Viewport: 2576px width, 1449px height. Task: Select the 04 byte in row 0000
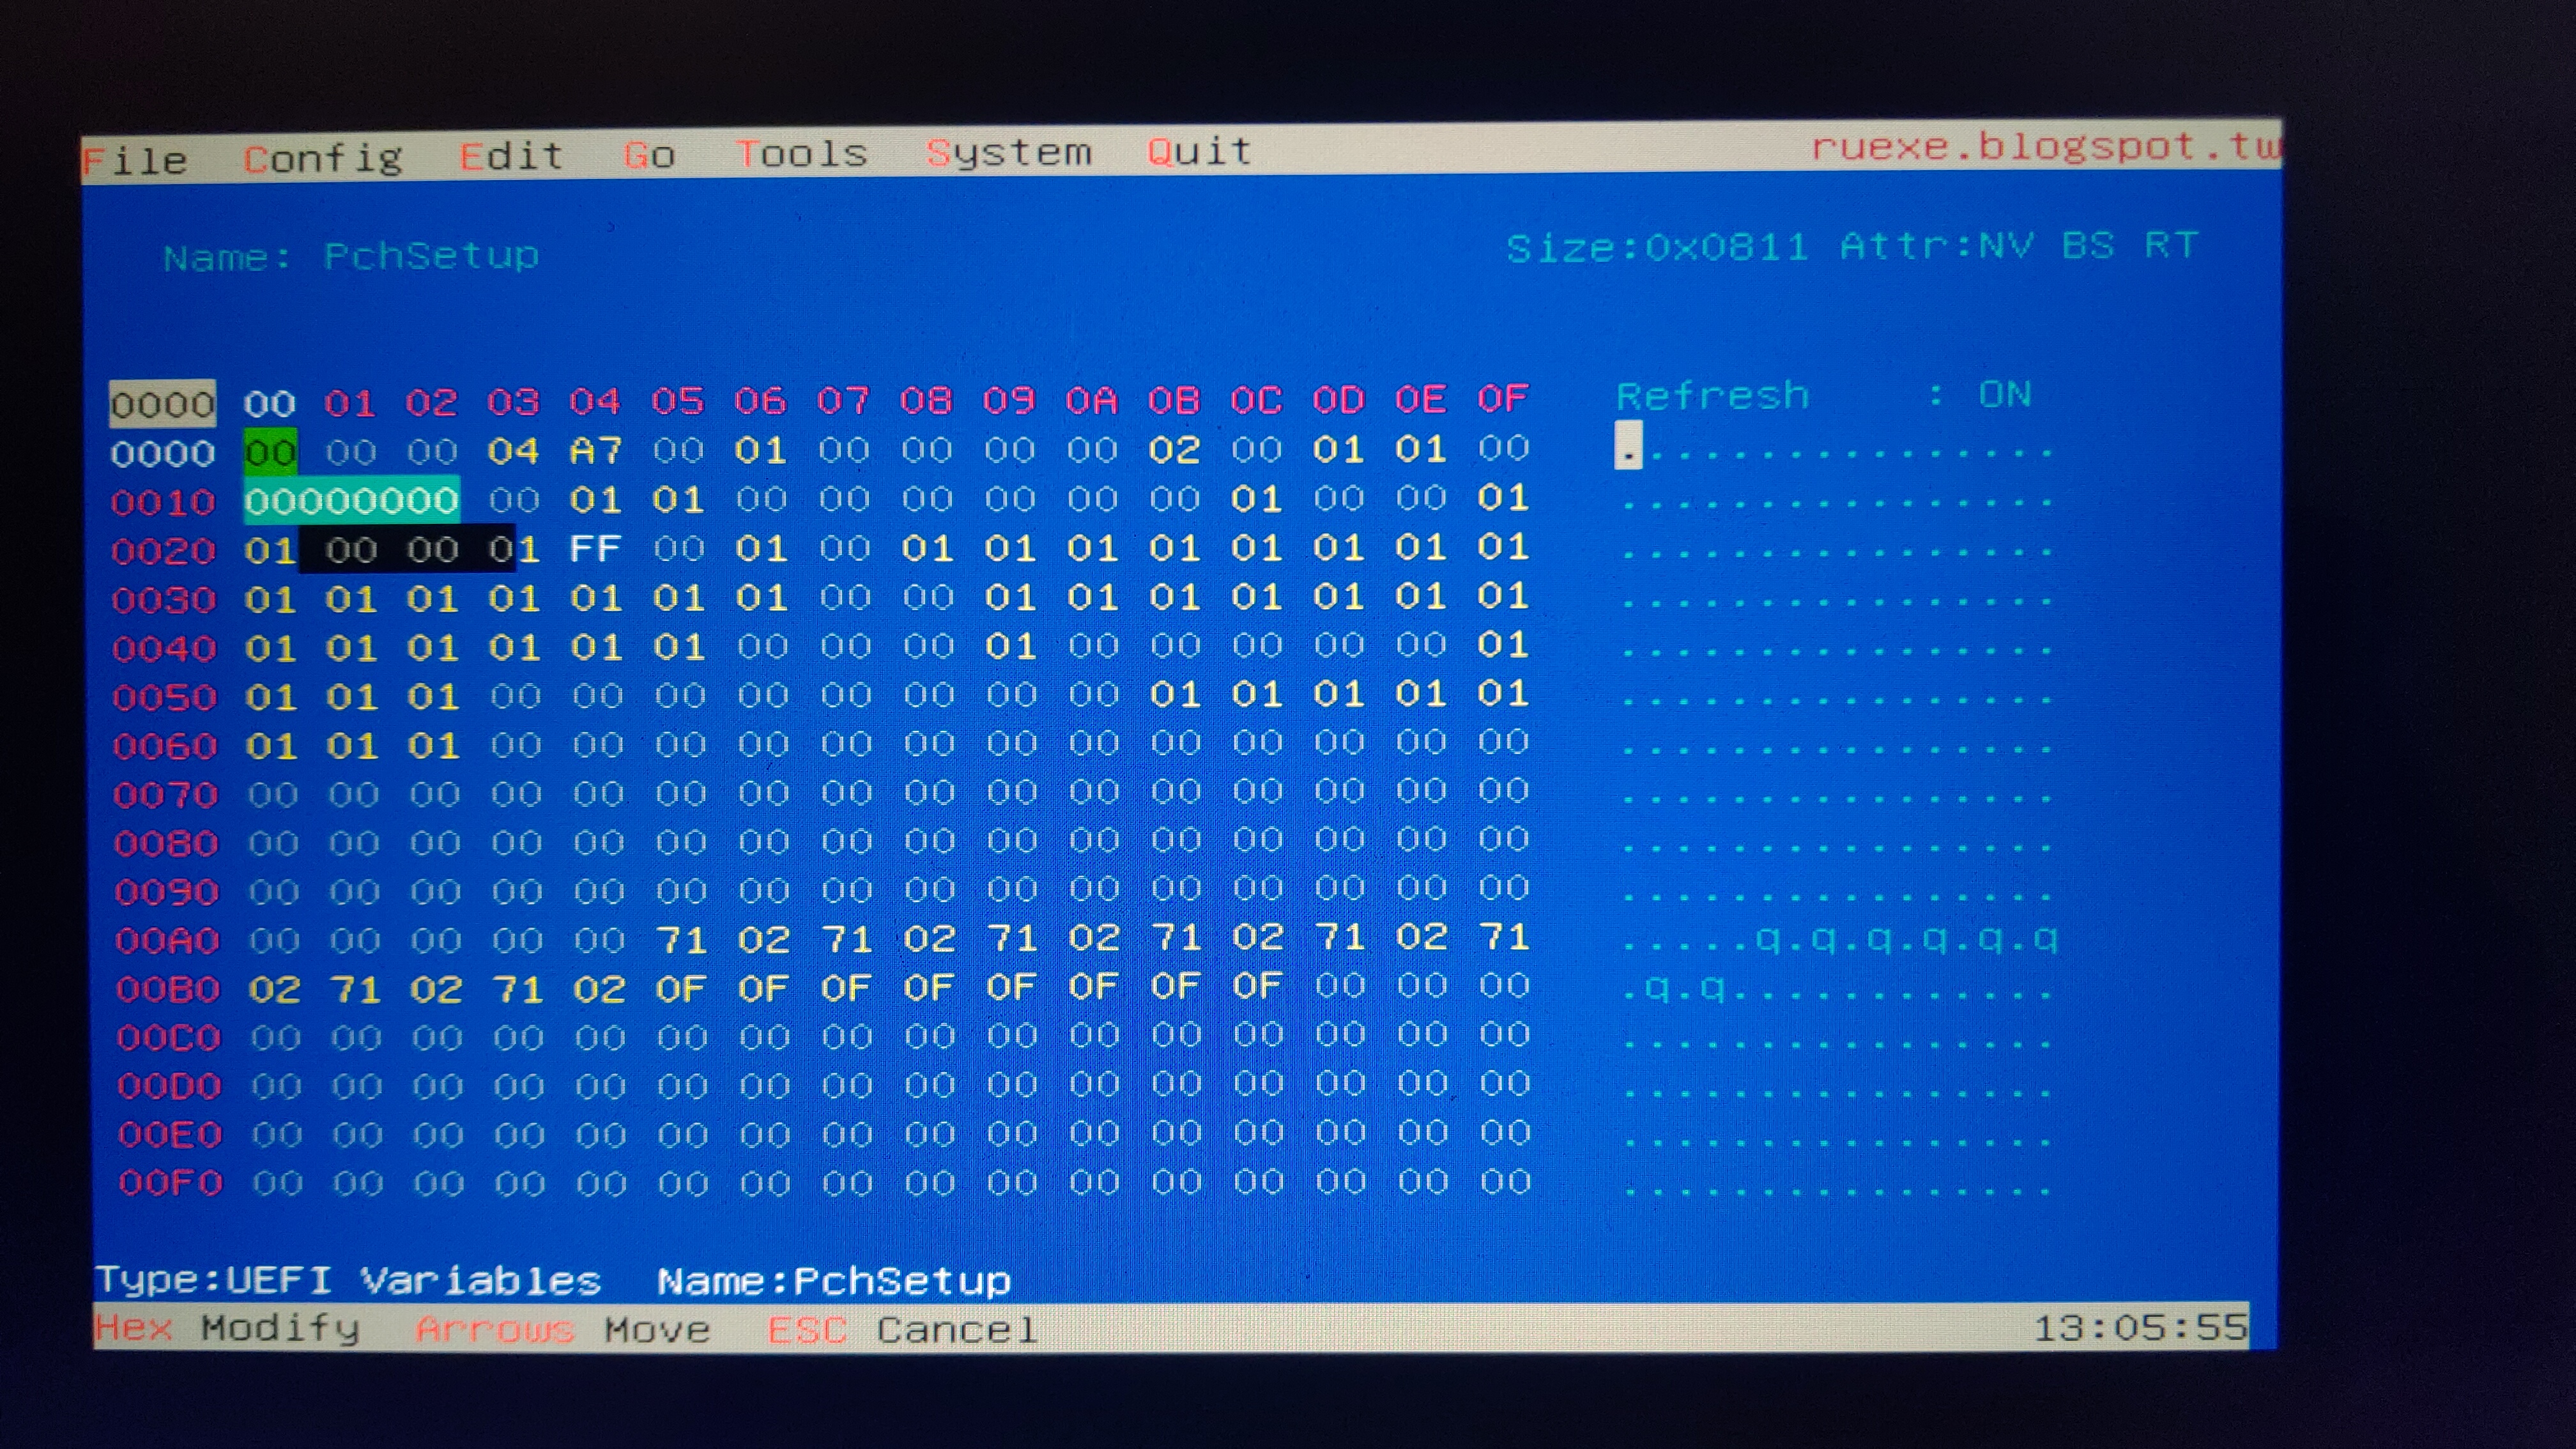513,451
